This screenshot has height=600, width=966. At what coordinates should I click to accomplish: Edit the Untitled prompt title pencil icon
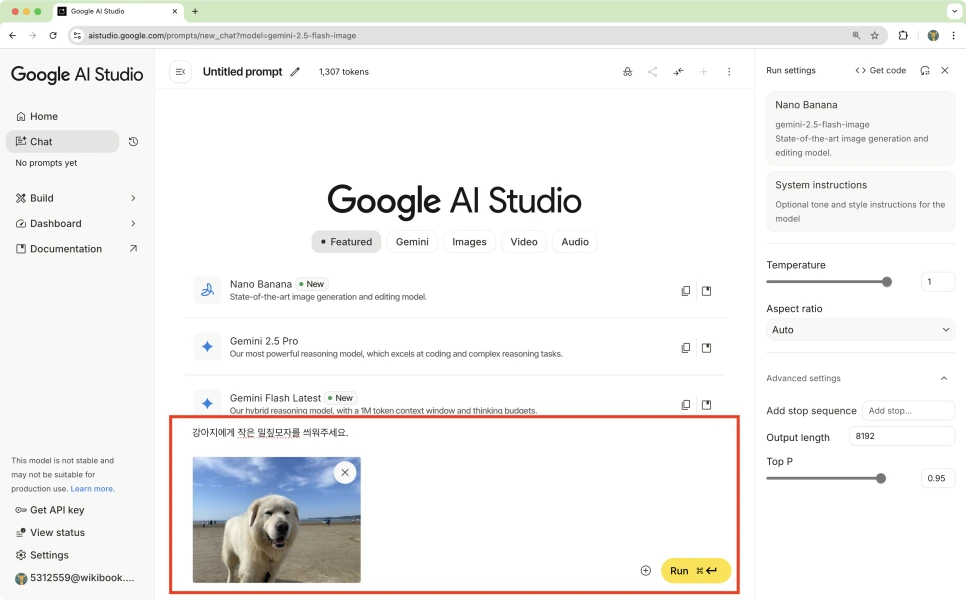click(295, 72)
